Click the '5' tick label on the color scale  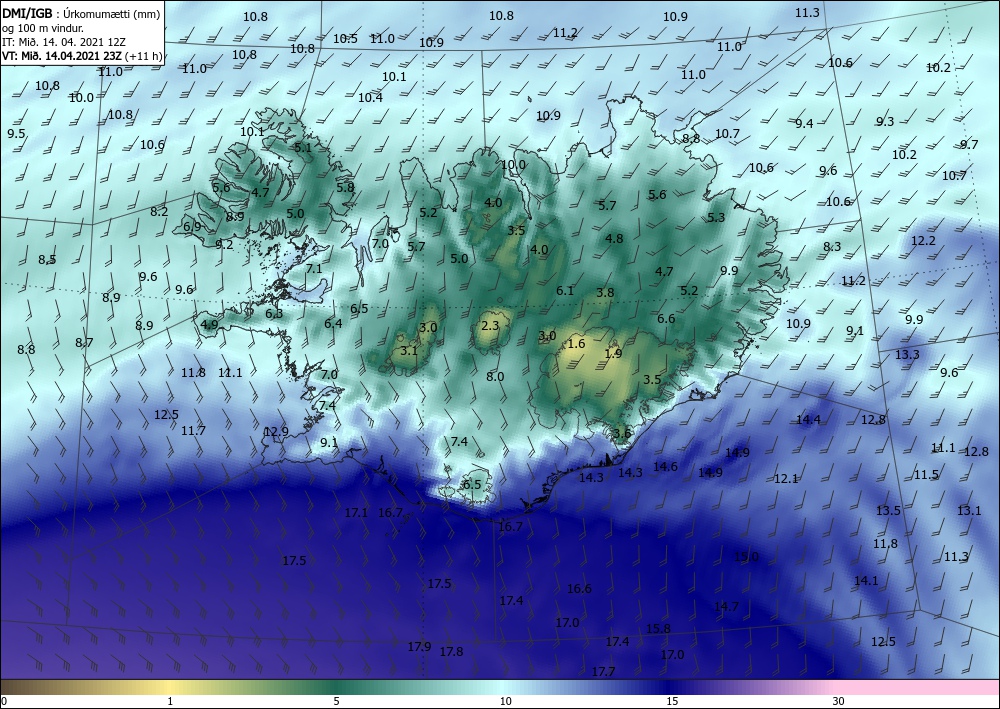point(336,701)
